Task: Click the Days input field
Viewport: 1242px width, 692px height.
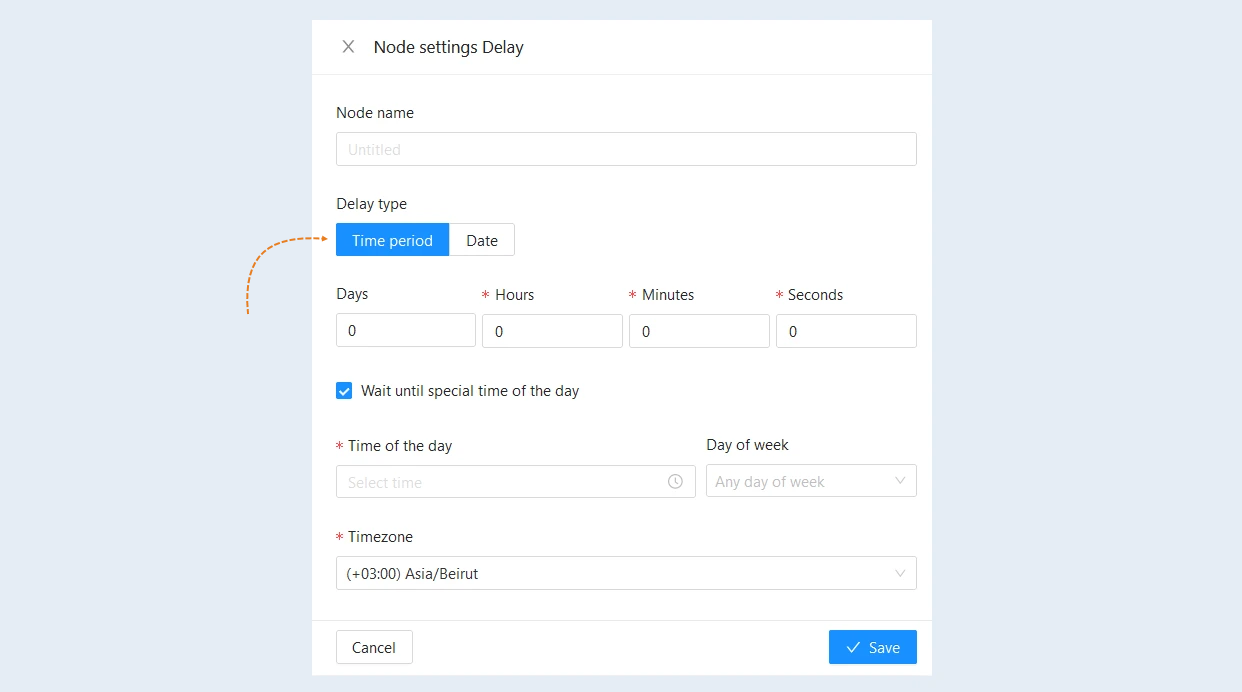Action: (406, 330)
